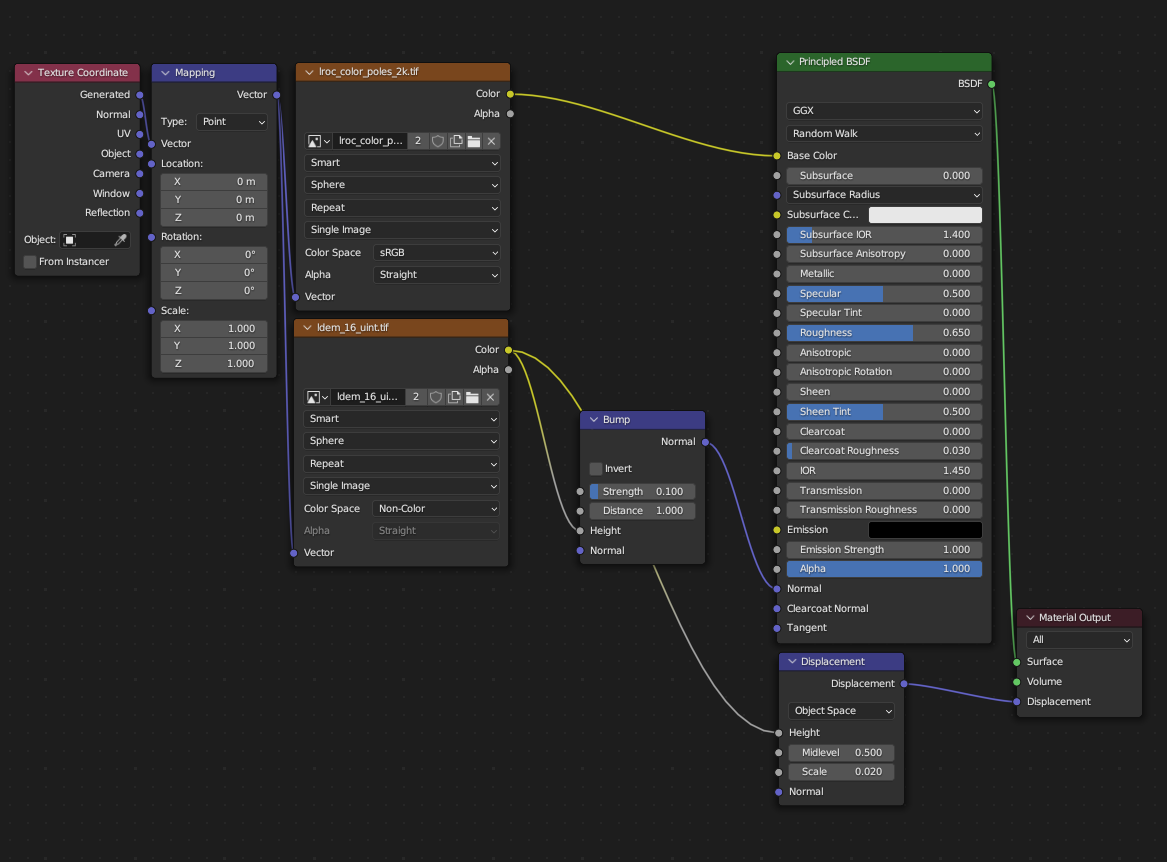This screenshot has width=1167, height=862.
Task: Click Bump Distance field 1.000
Action: click(642, 511)
